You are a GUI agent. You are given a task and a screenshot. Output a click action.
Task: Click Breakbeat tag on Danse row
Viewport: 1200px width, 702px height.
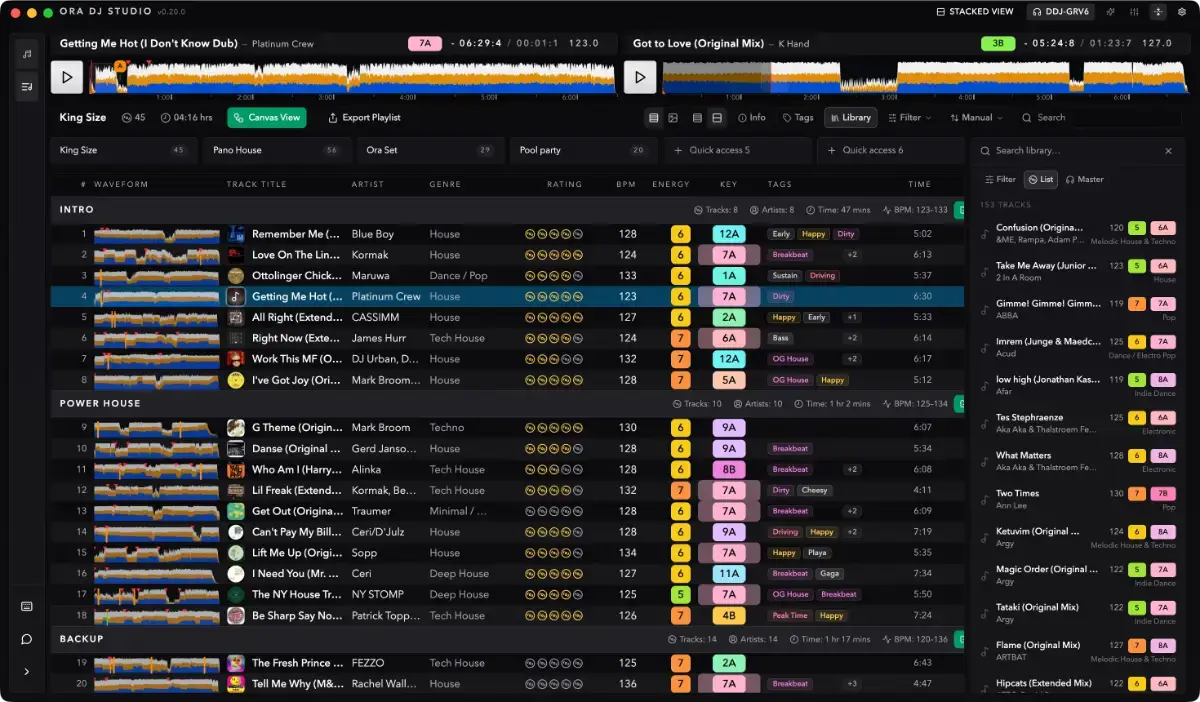point(790,448)
